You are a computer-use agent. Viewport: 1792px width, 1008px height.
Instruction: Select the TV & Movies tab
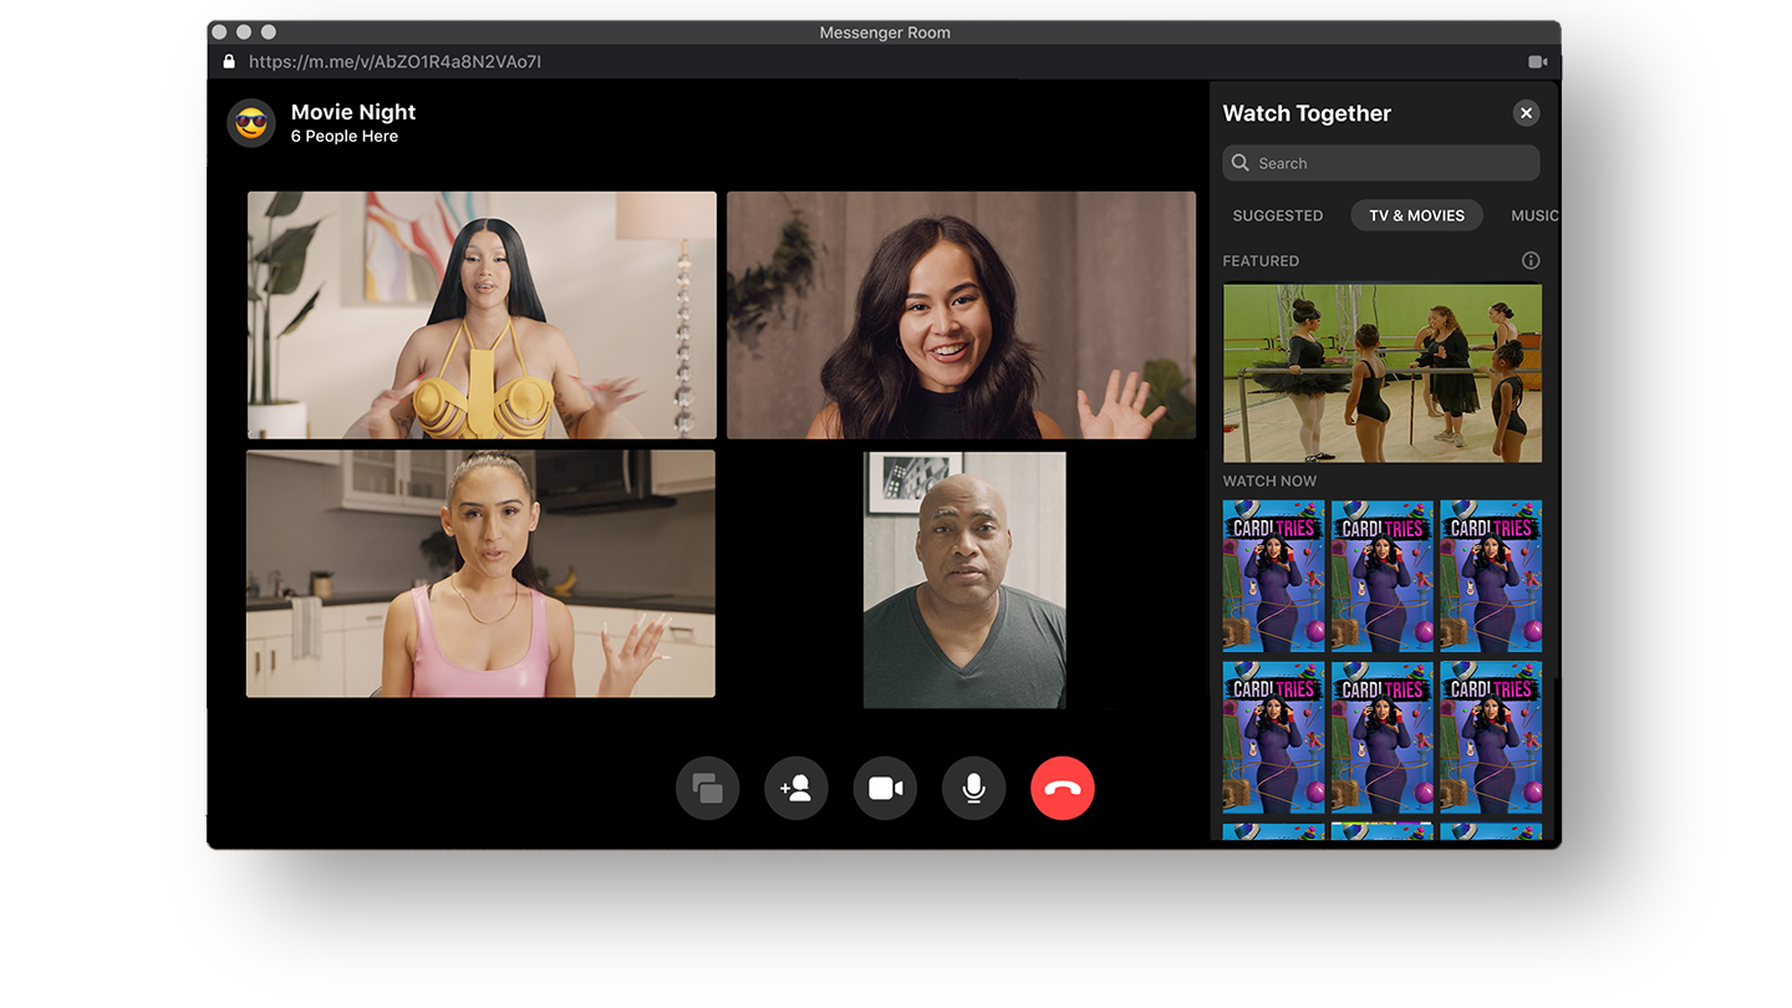(x=1416, y=216)
